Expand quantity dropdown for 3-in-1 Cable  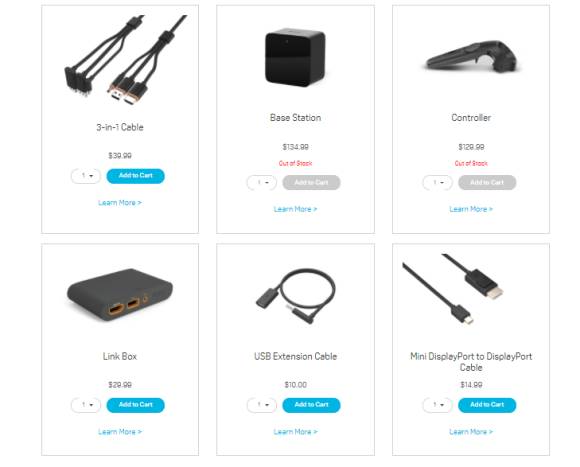pyautogui.click(x=86, y=176)
